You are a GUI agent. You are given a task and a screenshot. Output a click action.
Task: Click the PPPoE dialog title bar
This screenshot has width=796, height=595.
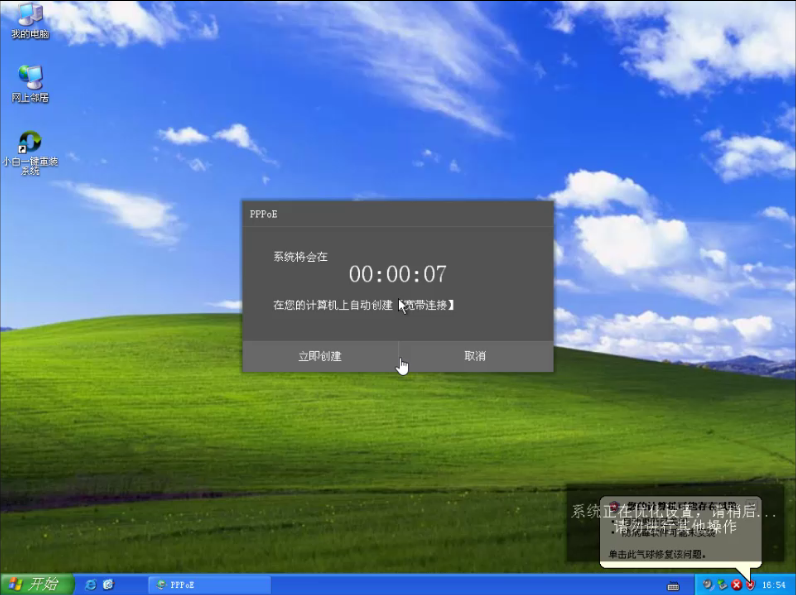[x=397, y=213]
